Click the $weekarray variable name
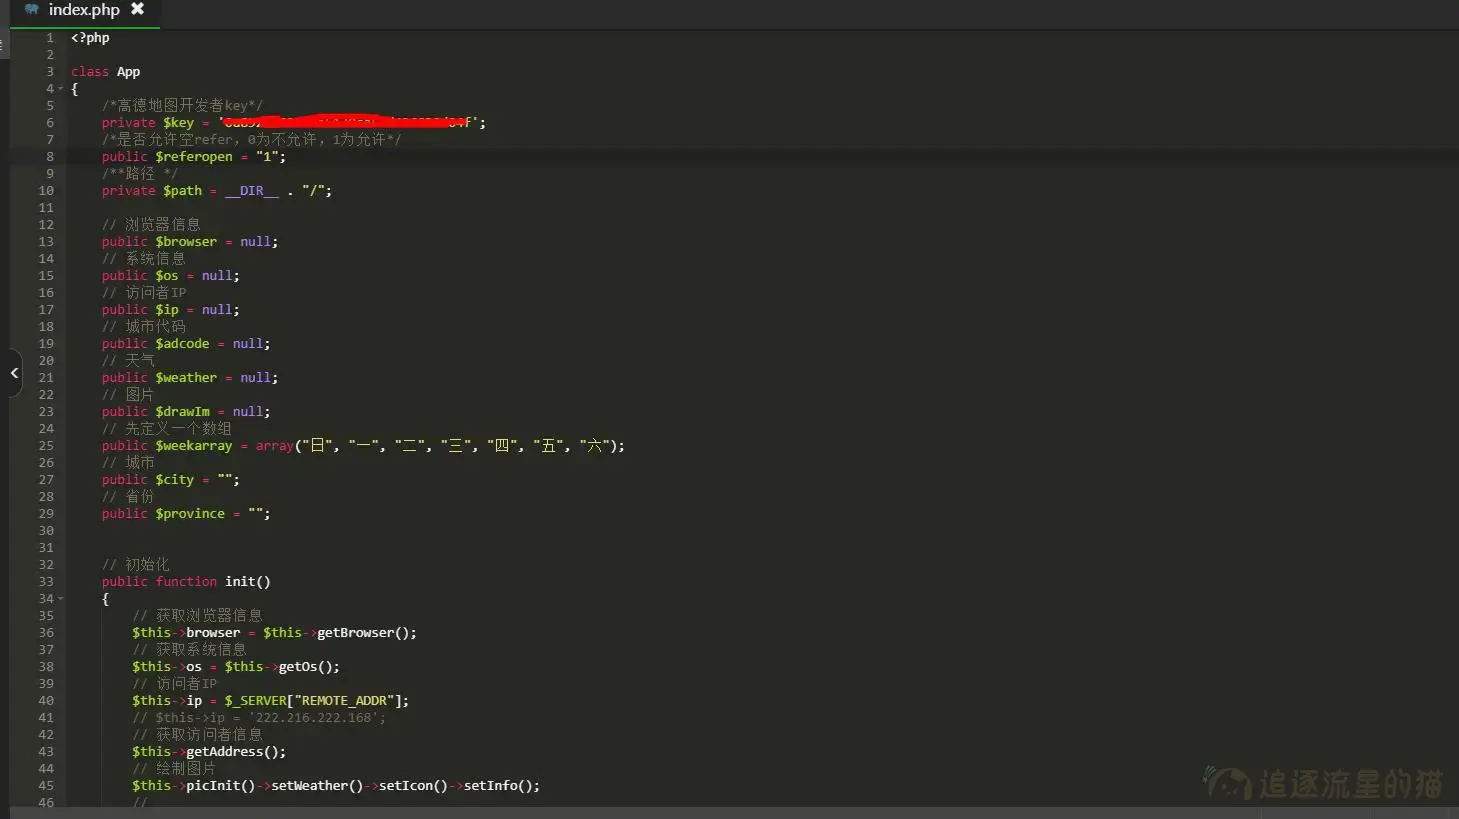 click(194, 446)
